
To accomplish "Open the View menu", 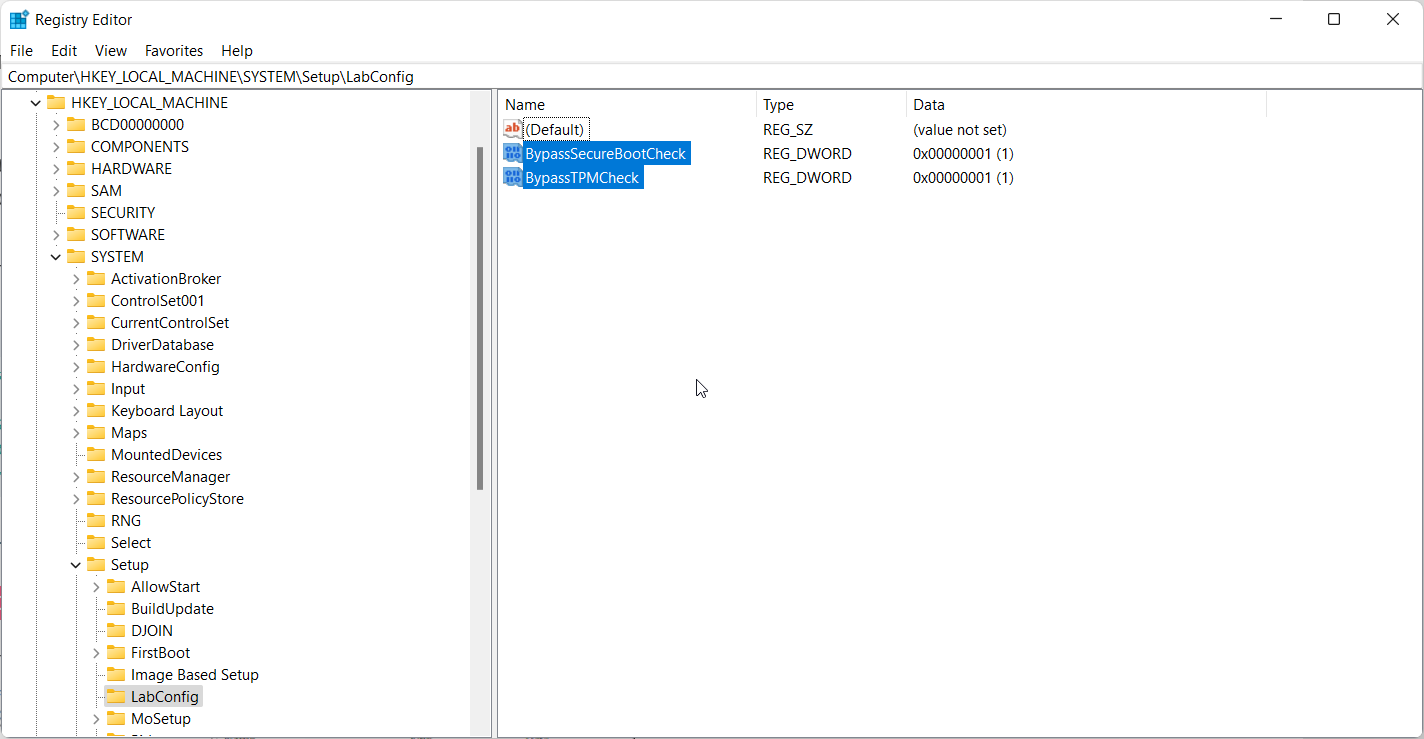I will coord(111,50).
